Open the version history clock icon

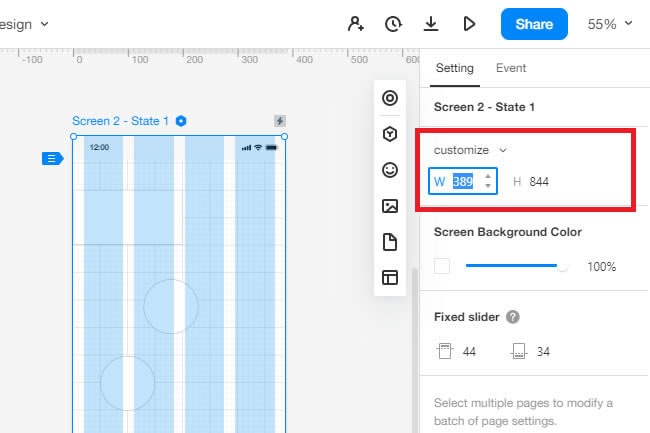pyautogui.click(x=393, y=24)
